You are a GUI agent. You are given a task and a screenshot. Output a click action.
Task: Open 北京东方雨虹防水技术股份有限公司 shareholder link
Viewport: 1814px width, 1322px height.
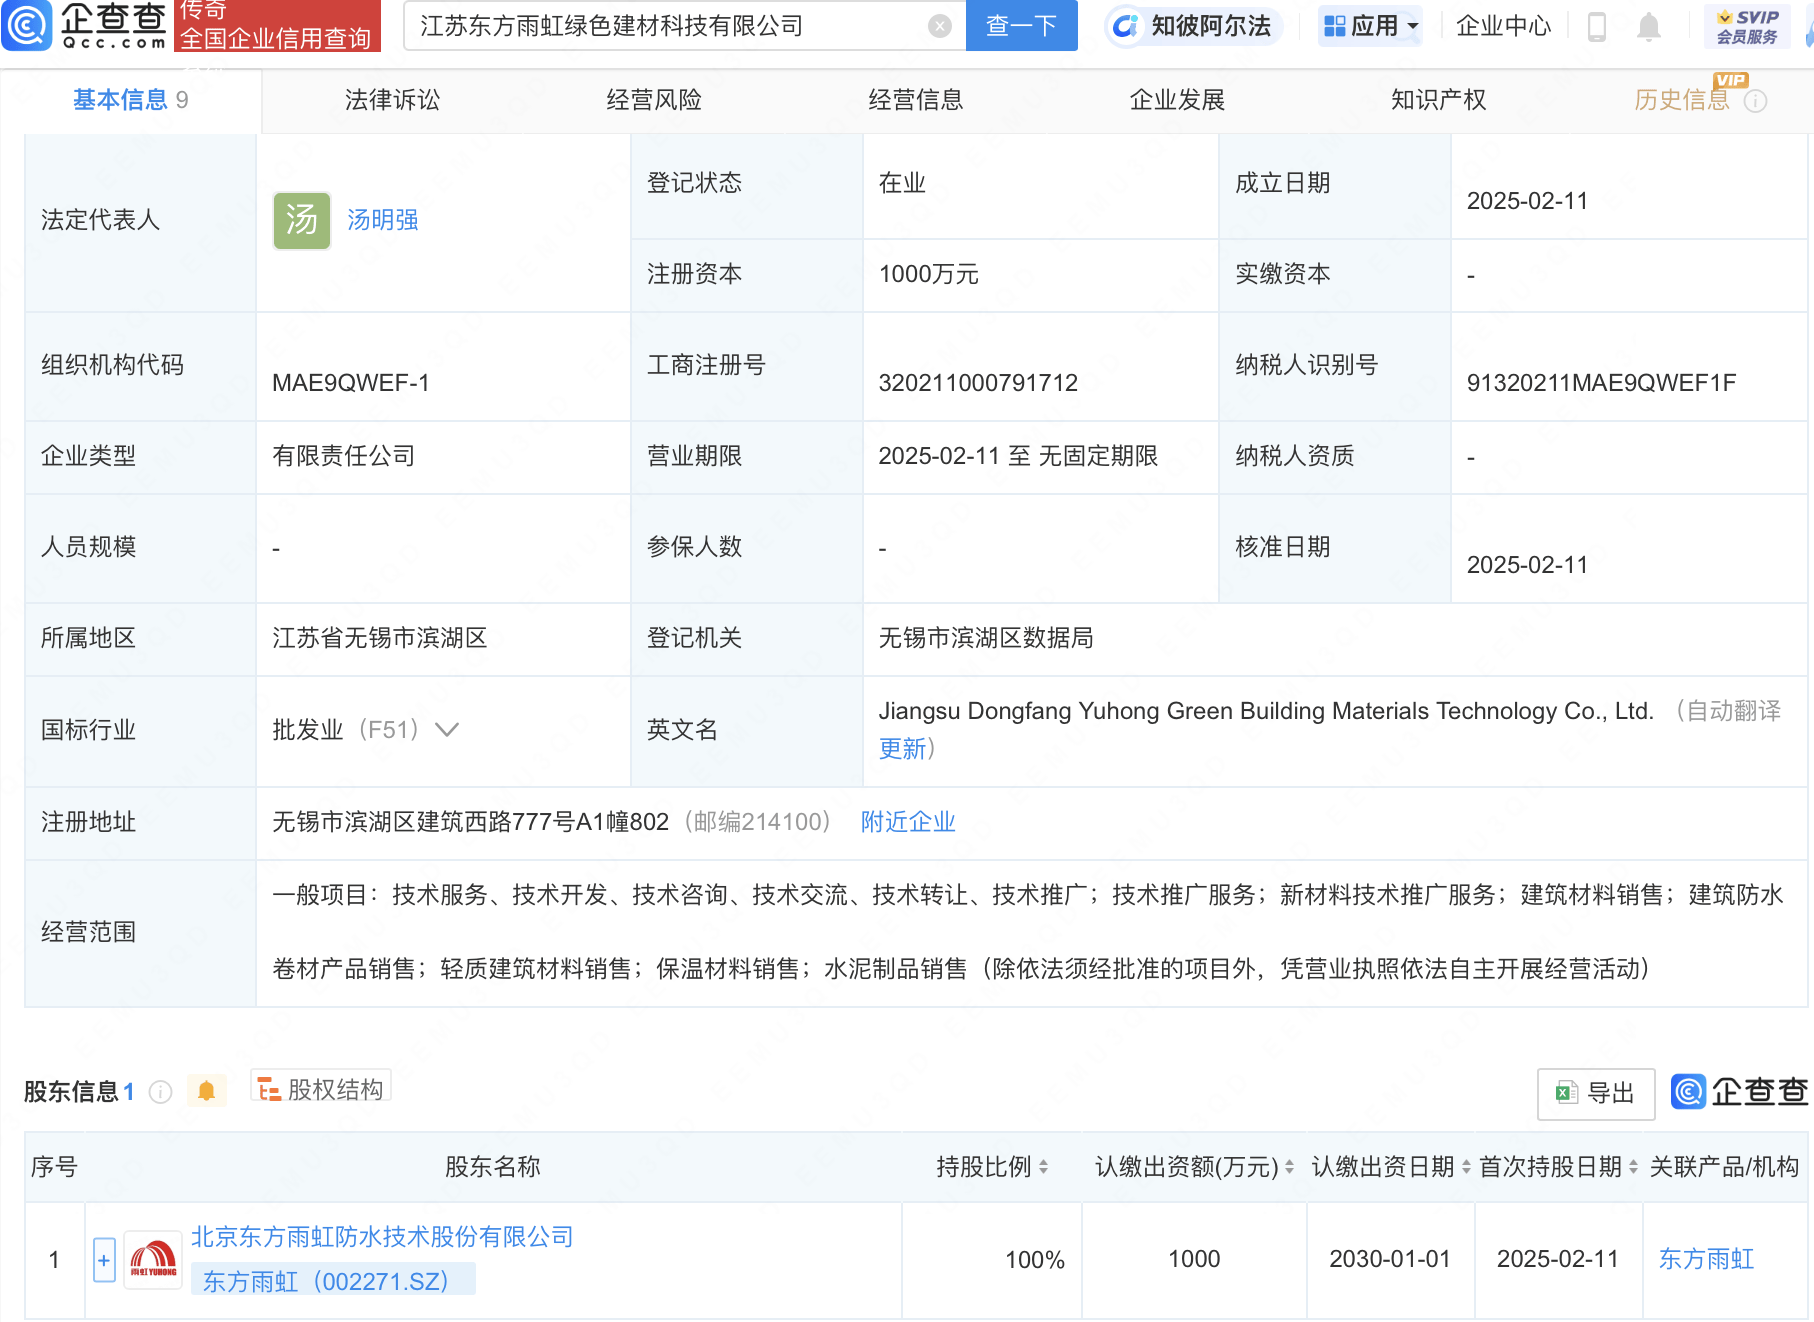[x=382, y=1237]
